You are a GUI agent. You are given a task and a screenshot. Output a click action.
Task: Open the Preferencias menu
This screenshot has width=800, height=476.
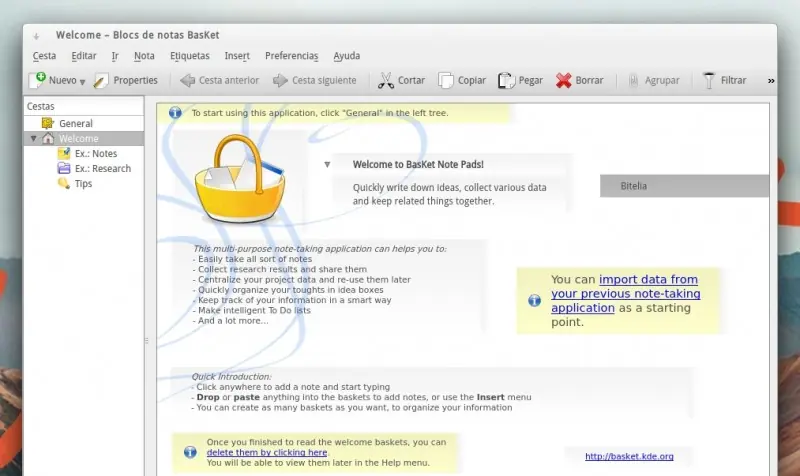pos(291,56)
